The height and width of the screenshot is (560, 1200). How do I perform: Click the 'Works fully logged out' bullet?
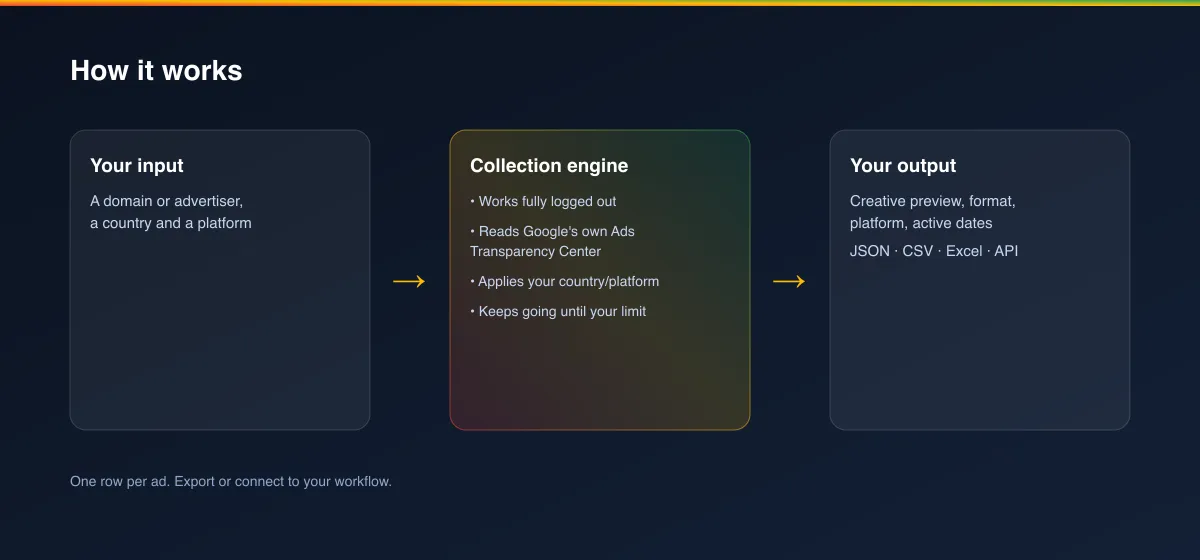pos(543,201)
